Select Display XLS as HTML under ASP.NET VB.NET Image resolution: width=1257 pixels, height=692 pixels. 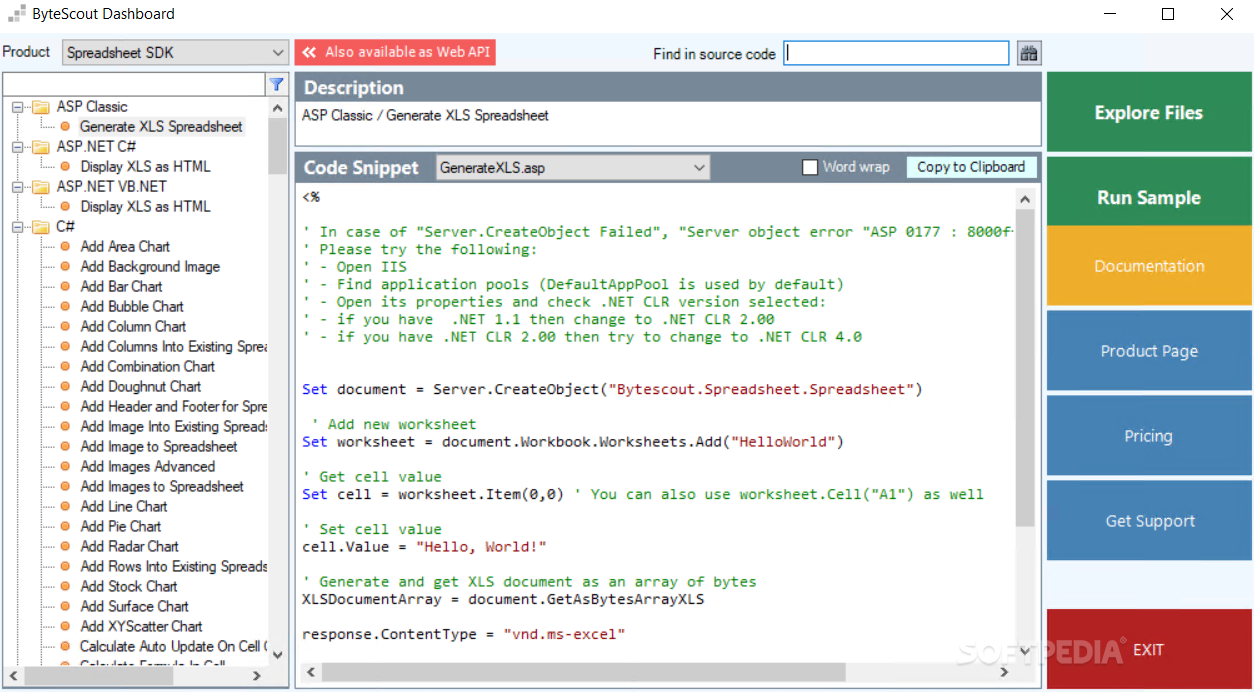tap(145, 207)
